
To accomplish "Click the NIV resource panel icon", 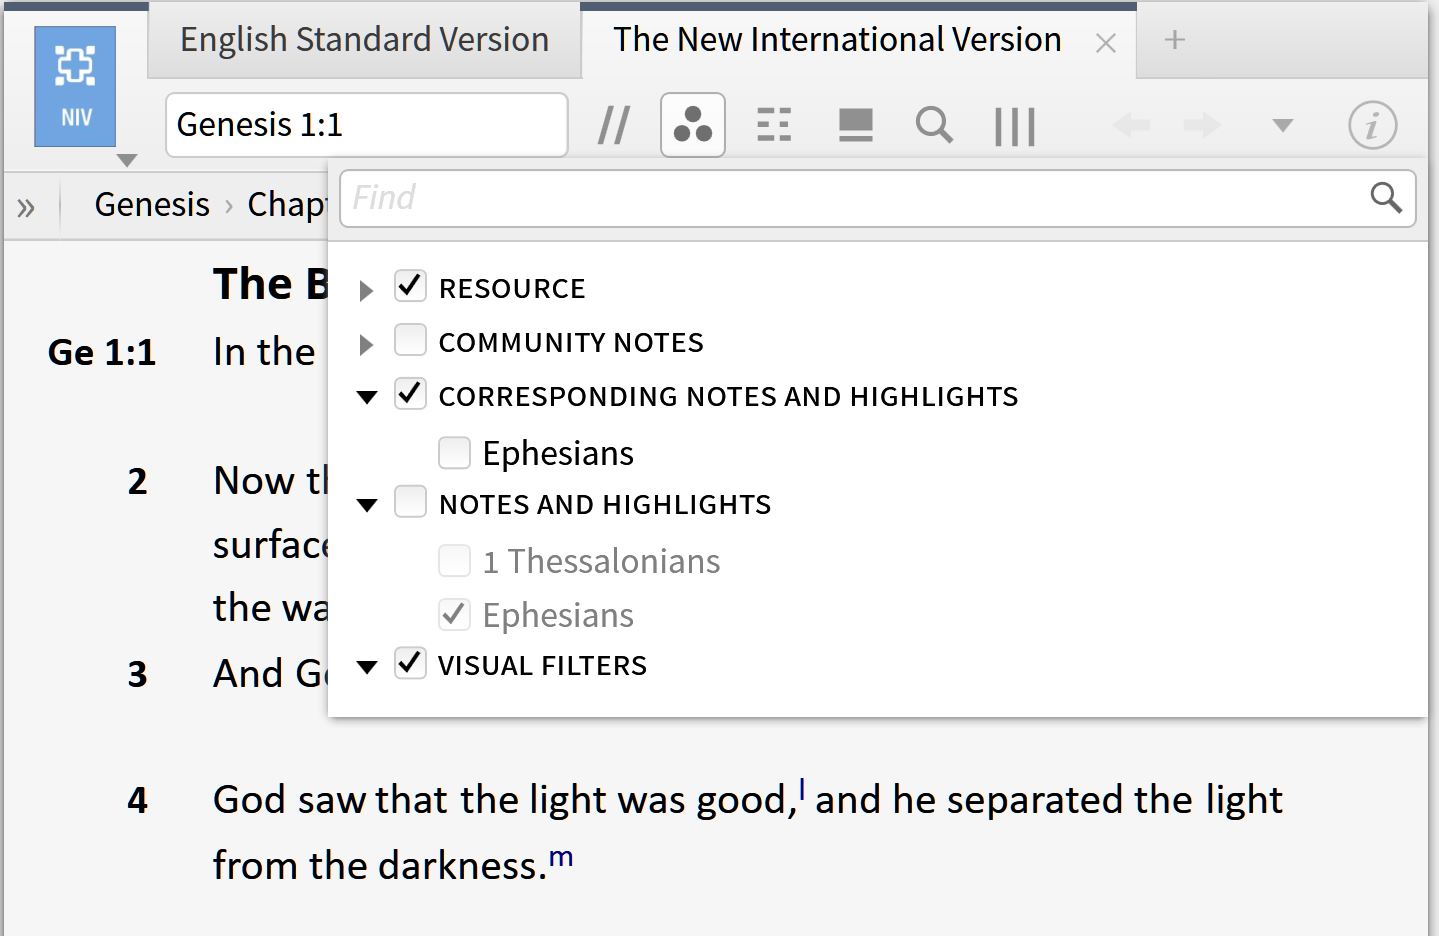I will pos(75,87).
